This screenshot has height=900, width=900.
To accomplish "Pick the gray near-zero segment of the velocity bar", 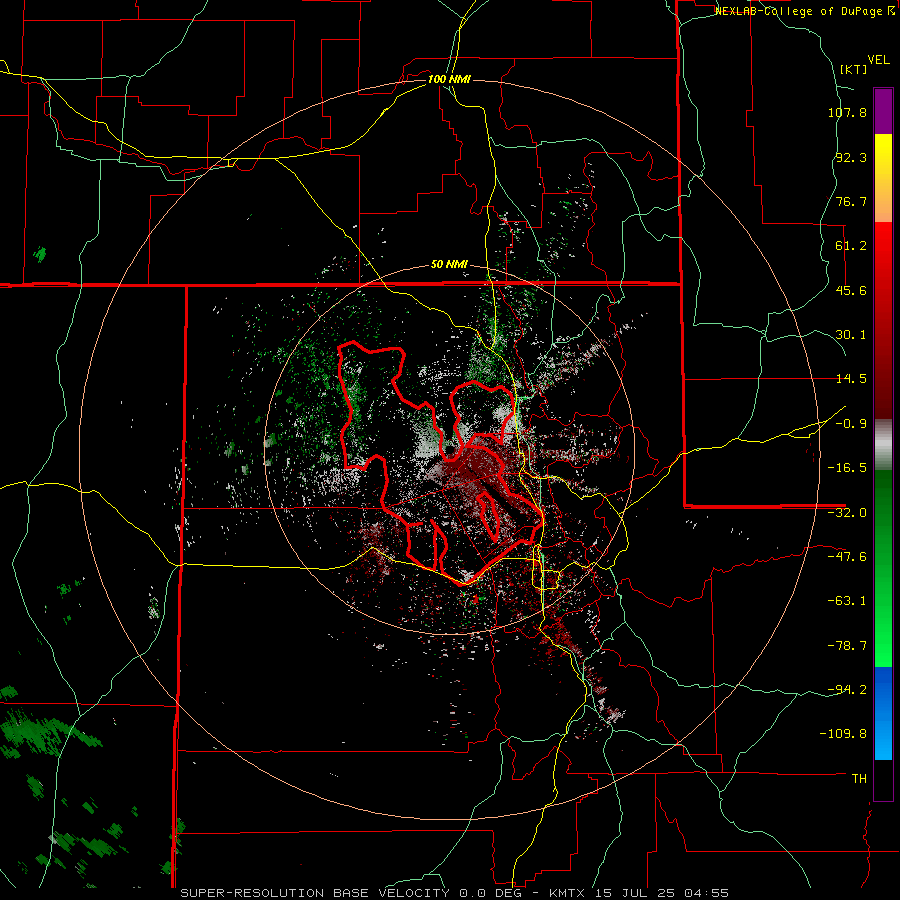I will (883, 445).
